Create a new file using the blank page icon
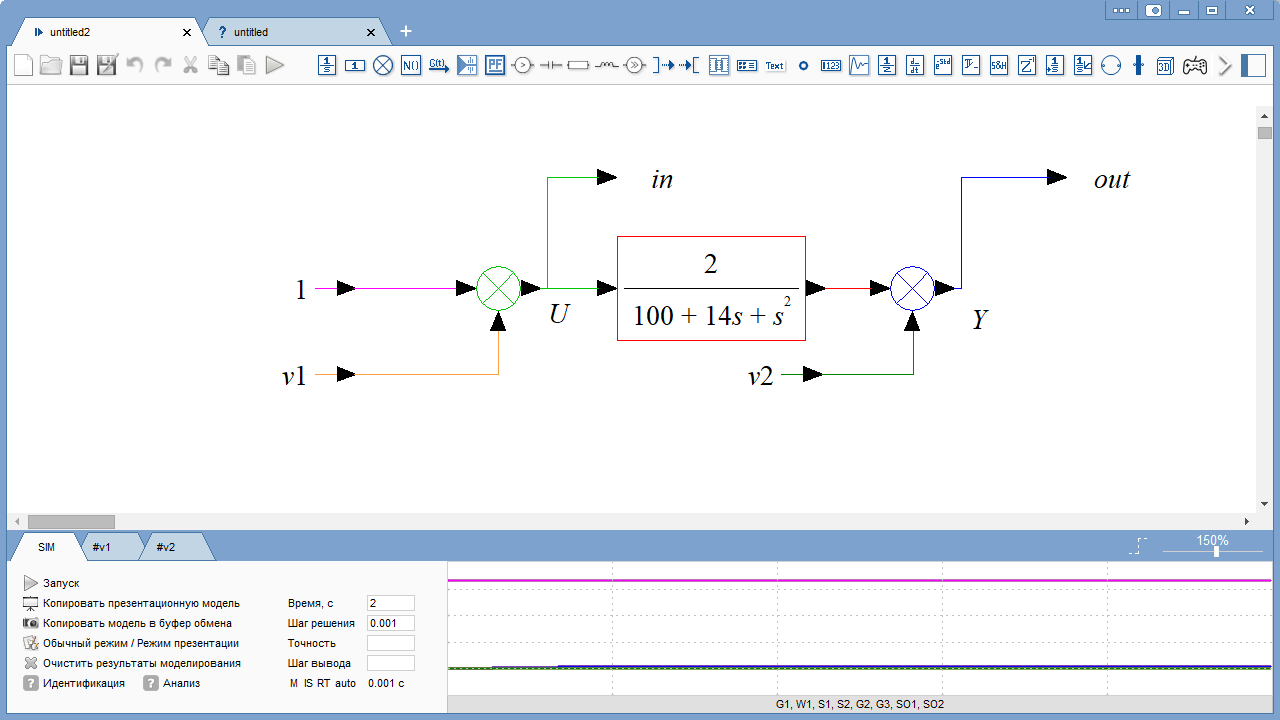The width and height of the screenshot is (1280, 720). (x=22, y=66)
